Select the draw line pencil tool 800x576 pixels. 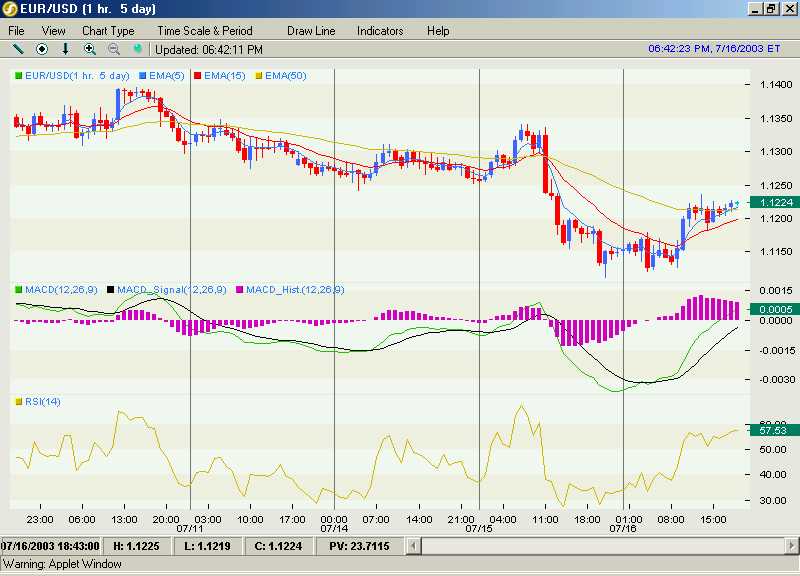pyautogui.click(x=18, y=49)
